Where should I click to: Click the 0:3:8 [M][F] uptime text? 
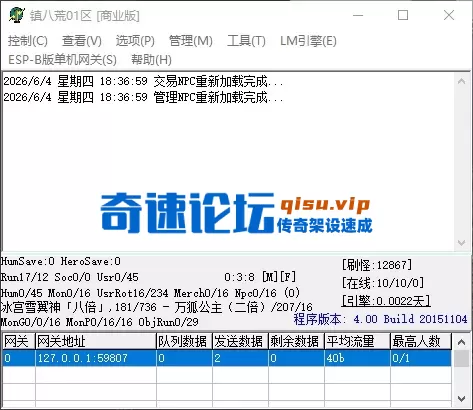260,277
